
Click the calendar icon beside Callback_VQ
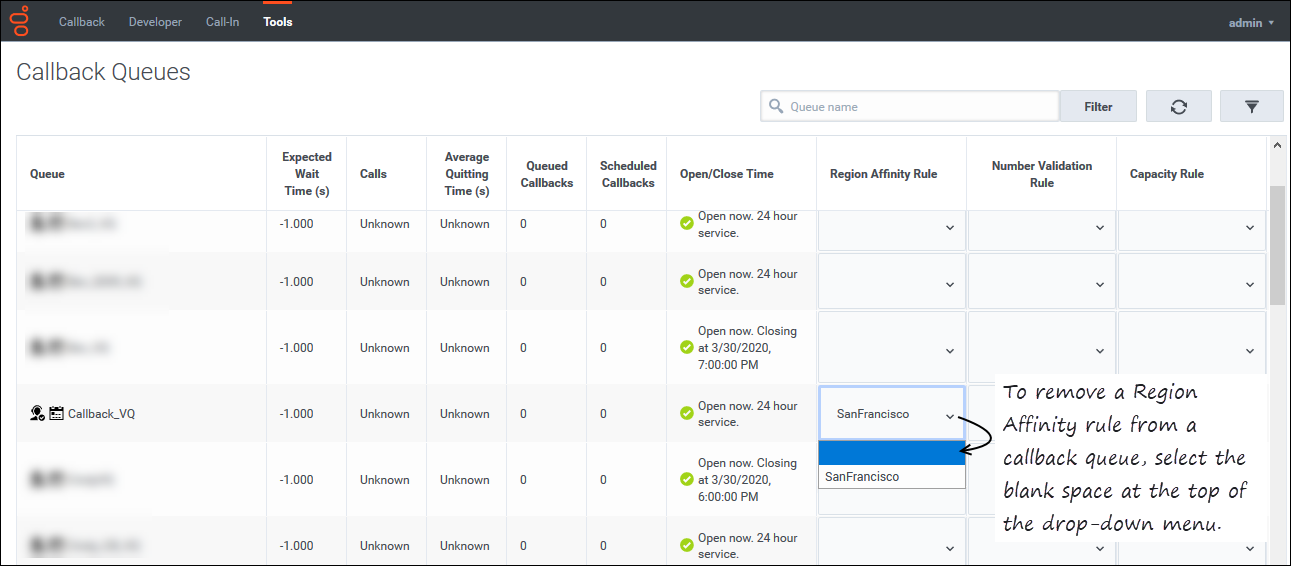pos(56,414)
